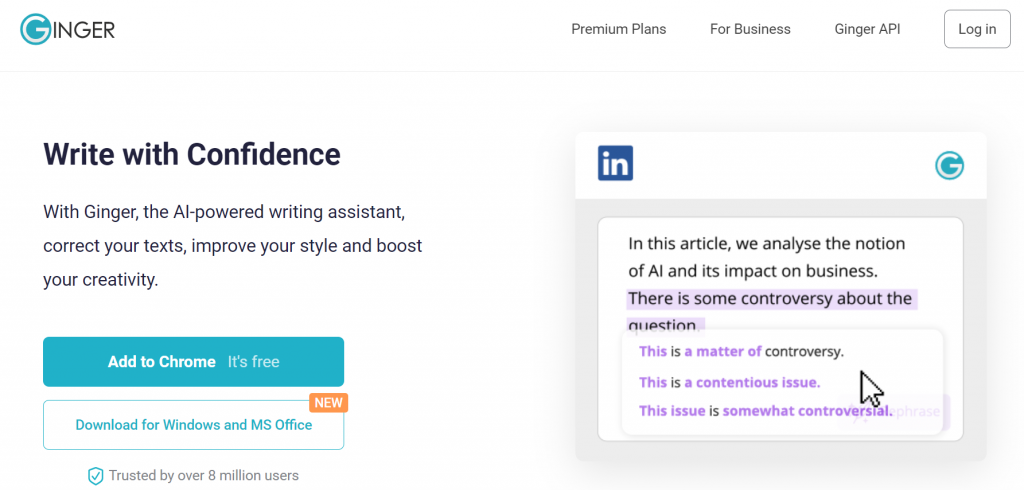1024x490 pixels.
Task: Click the shield checkmark trust icon
Action: click(95, 476)
